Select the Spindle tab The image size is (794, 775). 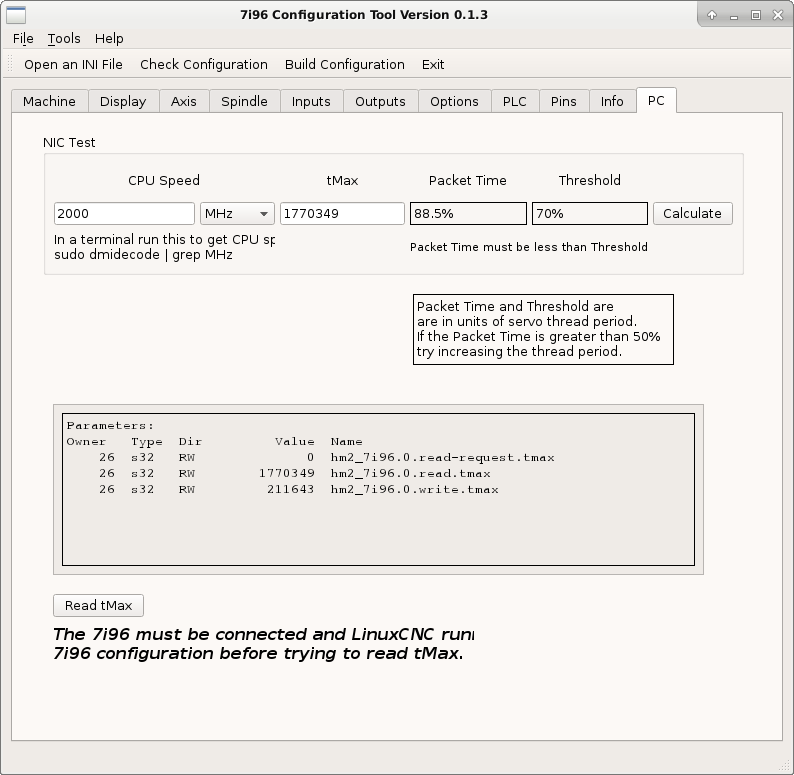point(244,101)
